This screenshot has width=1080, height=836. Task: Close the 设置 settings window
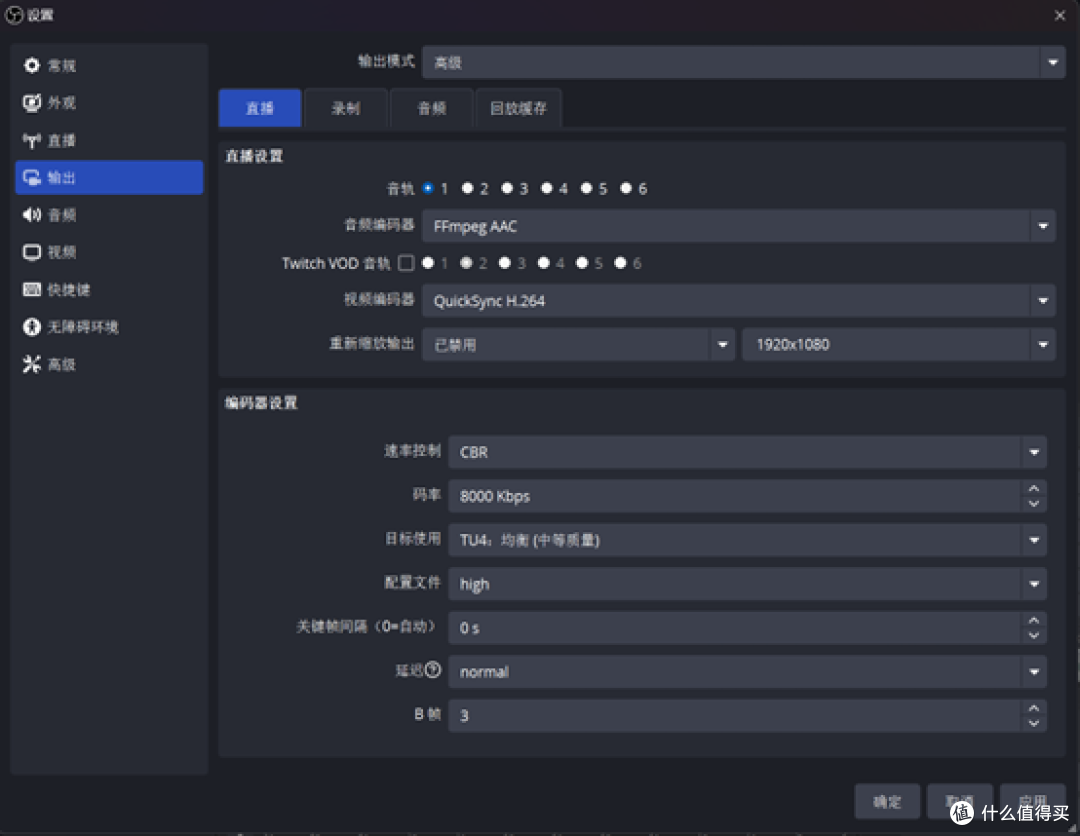(x=1060, y=15)
